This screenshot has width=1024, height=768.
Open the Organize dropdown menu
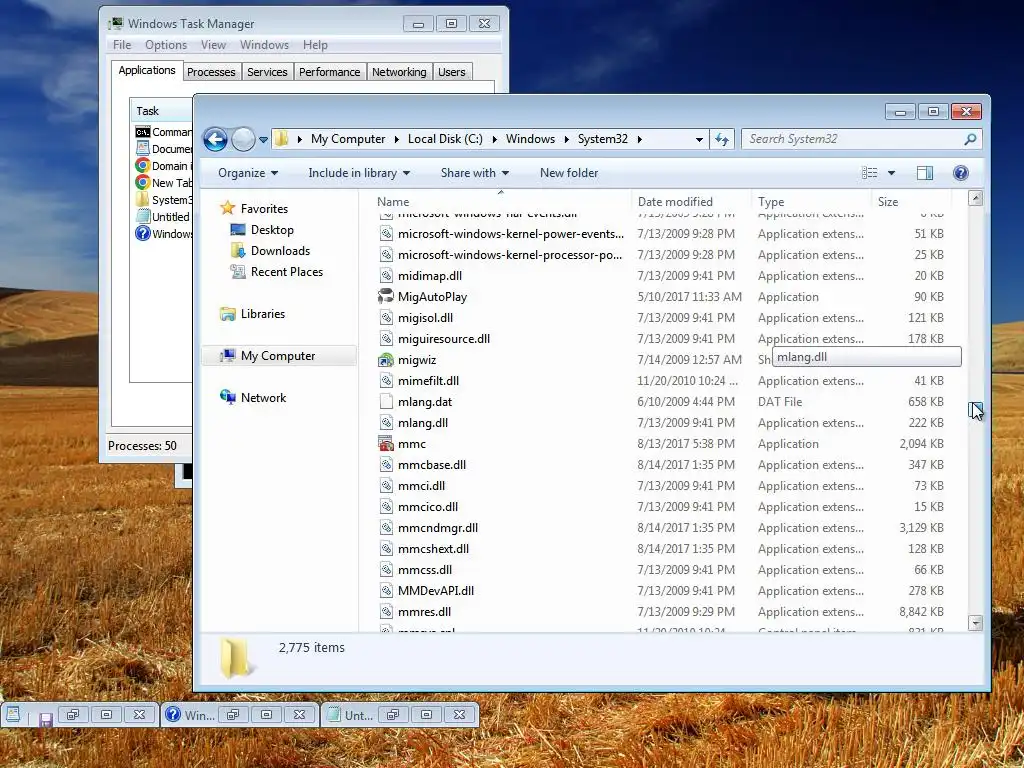(248, 173)
